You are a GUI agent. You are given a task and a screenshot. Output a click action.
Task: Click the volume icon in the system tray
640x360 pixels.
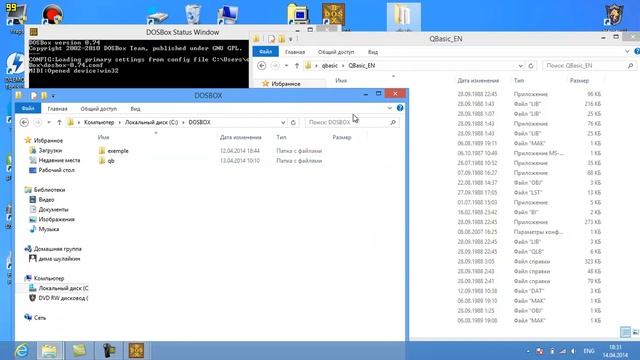pos(573,351)
